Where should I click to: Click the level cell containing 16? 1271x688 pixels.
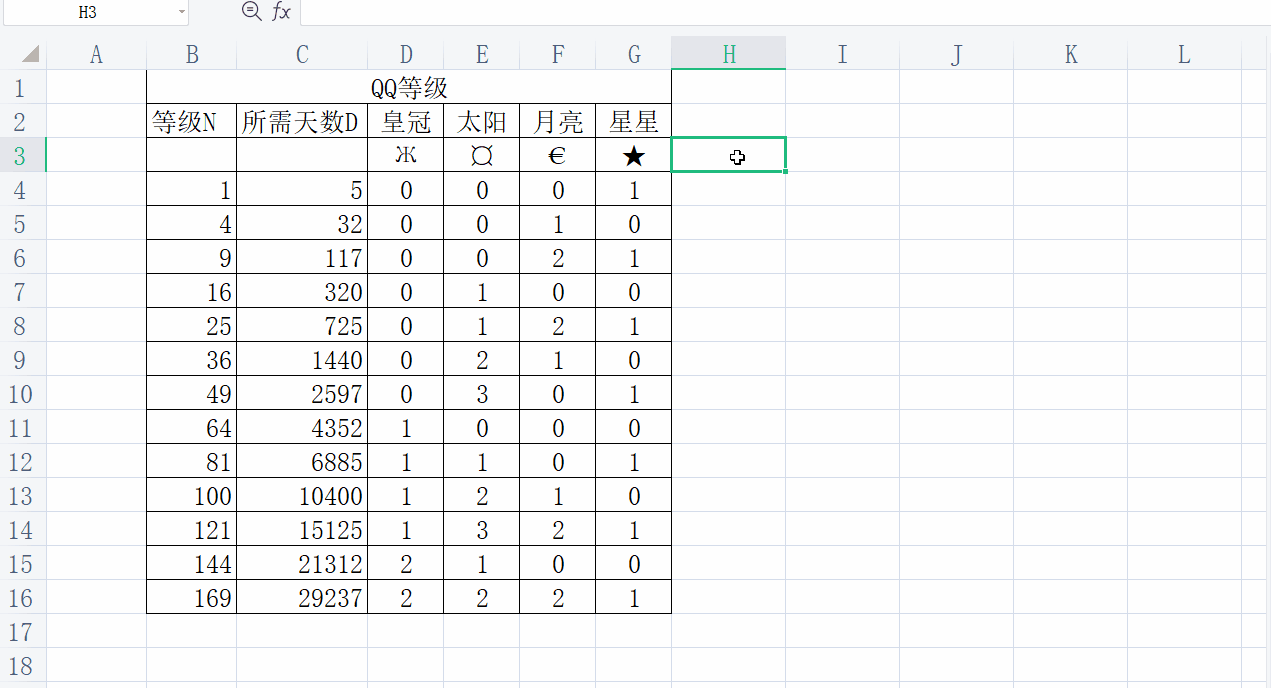point(191,292)
